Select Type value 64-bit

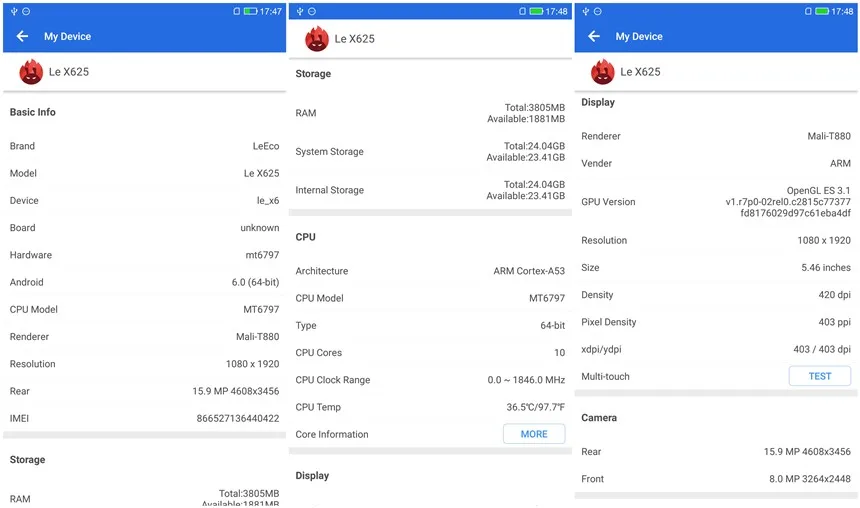(x=552, y=325)
